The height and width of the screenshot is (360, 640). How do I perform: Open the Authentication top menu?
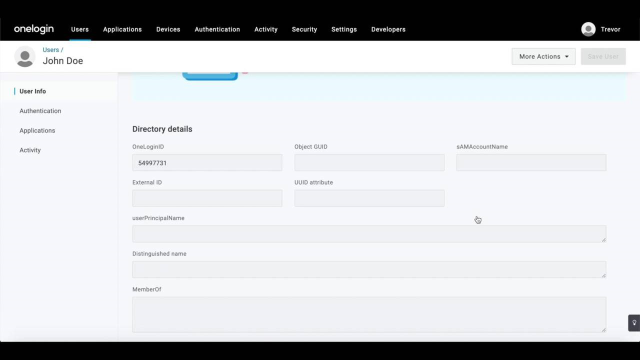(x=217, y=29)
